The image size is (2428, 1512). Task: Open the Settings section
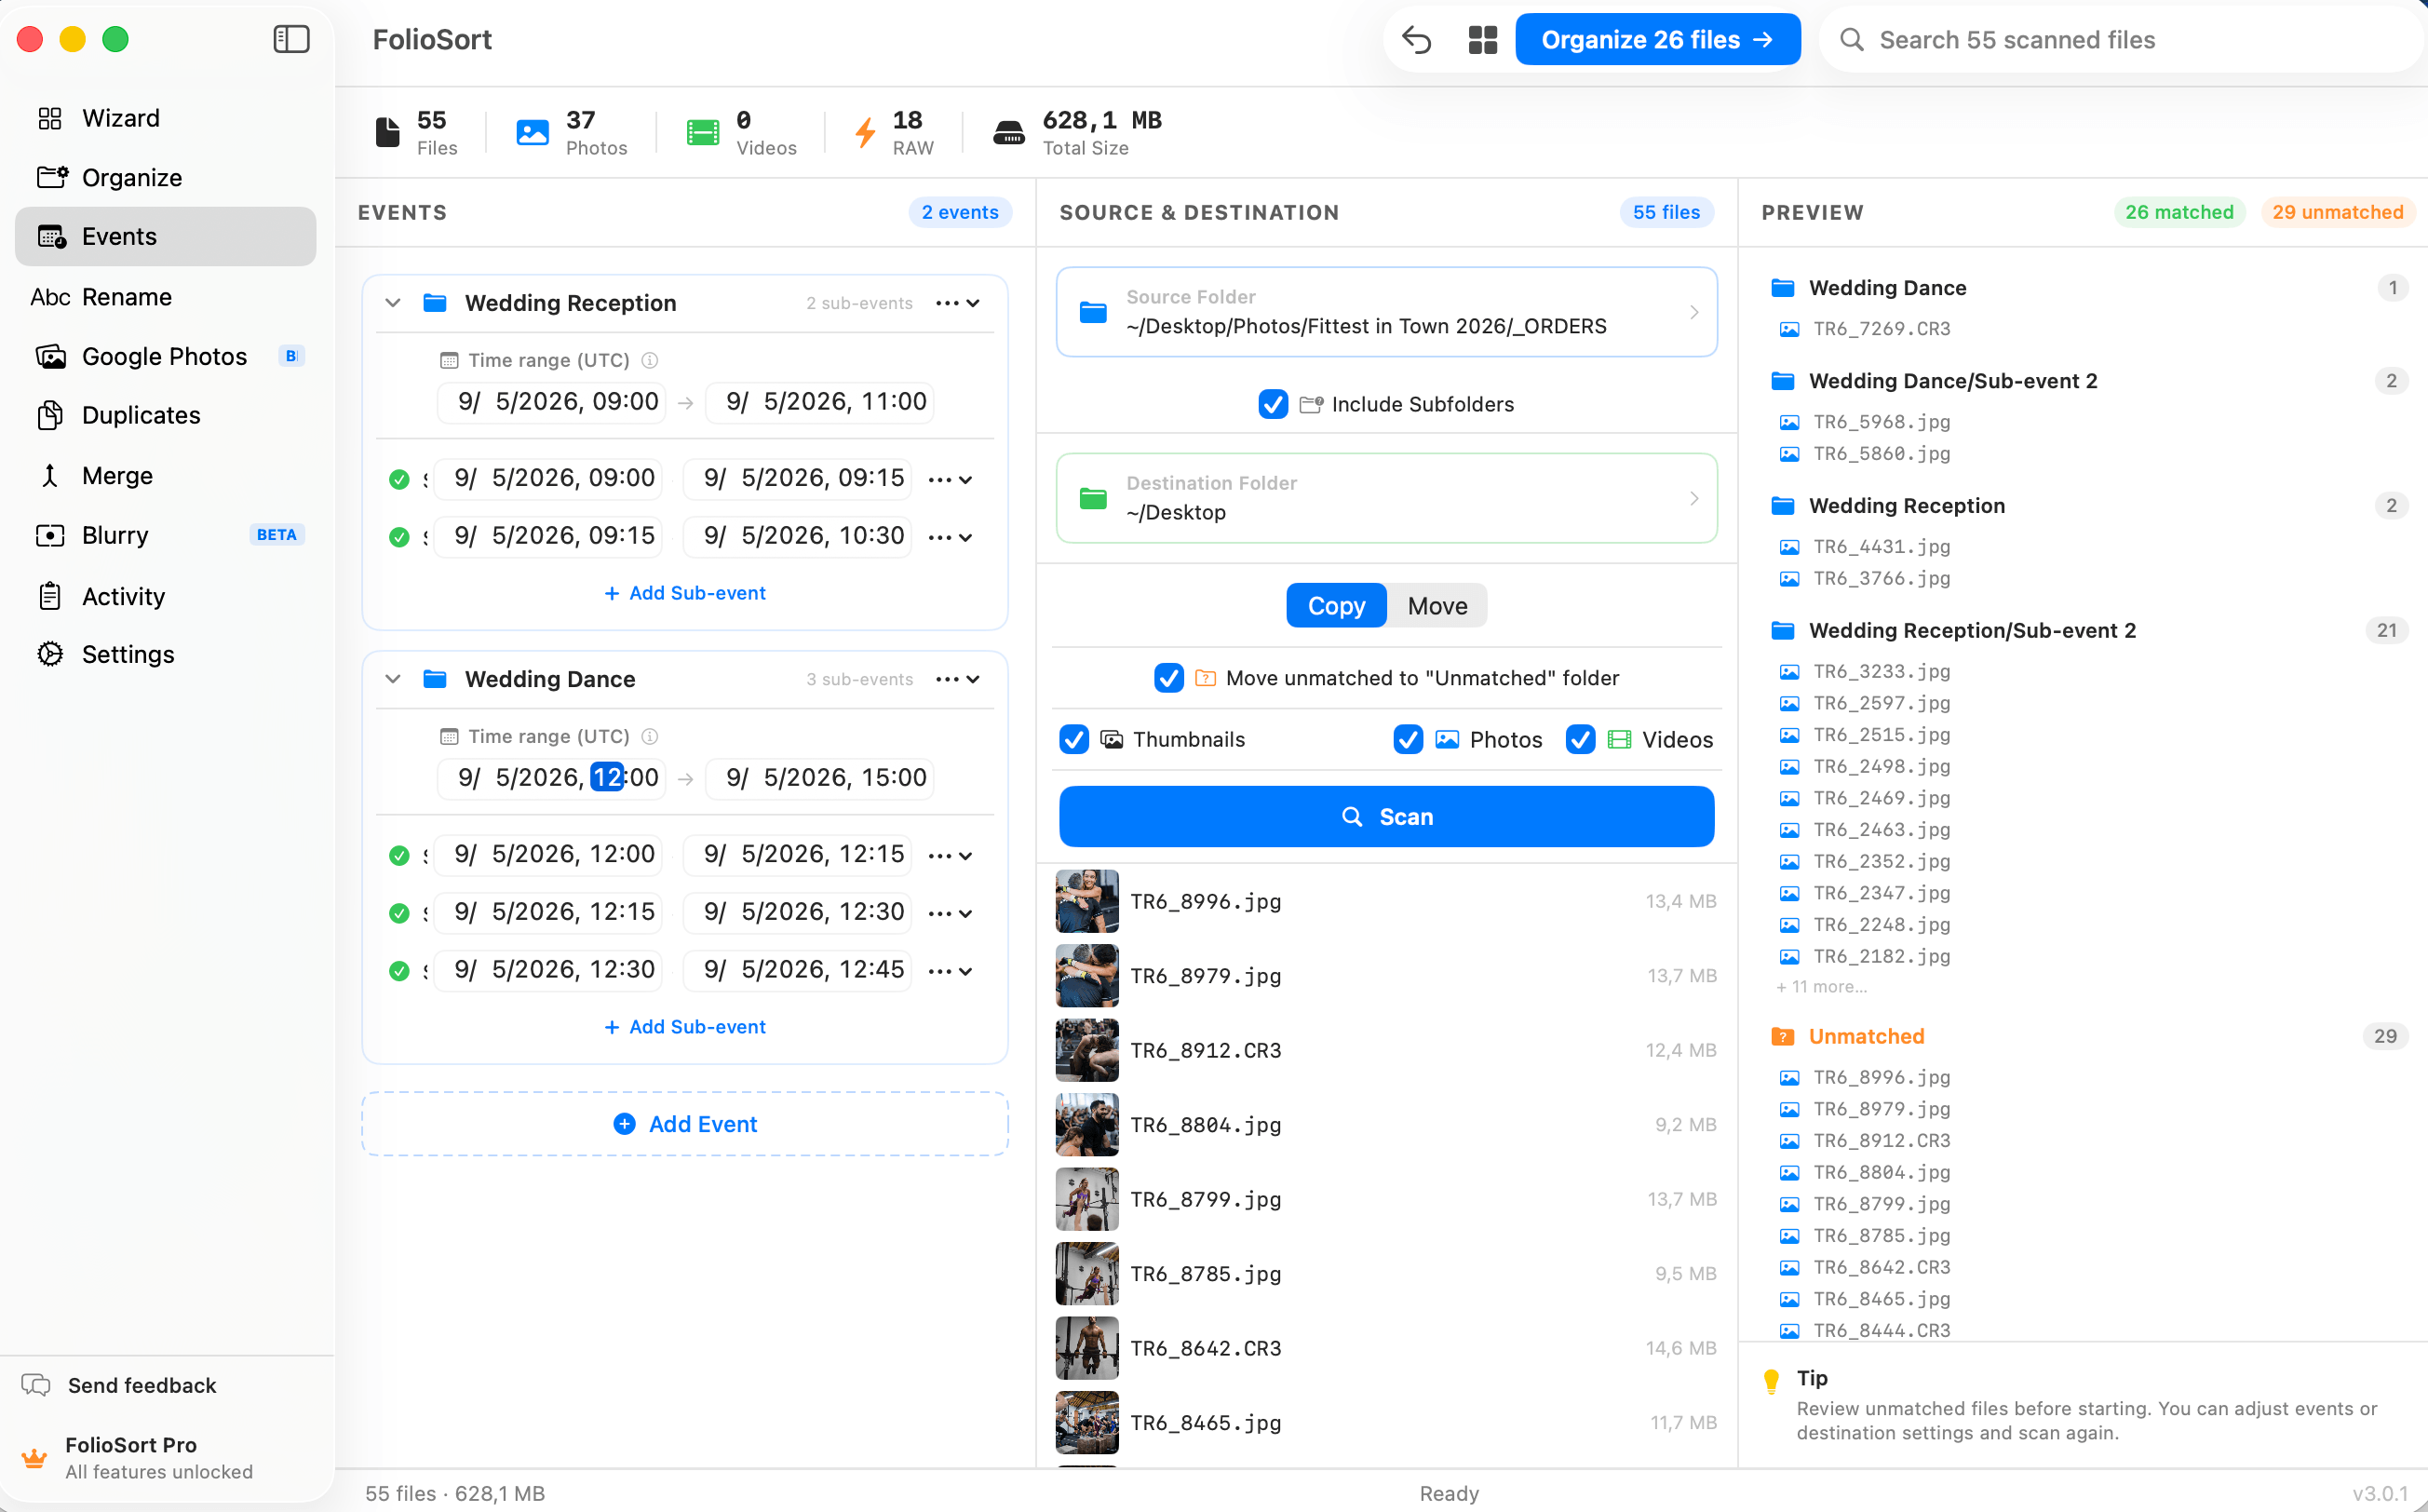click(166, 654)
